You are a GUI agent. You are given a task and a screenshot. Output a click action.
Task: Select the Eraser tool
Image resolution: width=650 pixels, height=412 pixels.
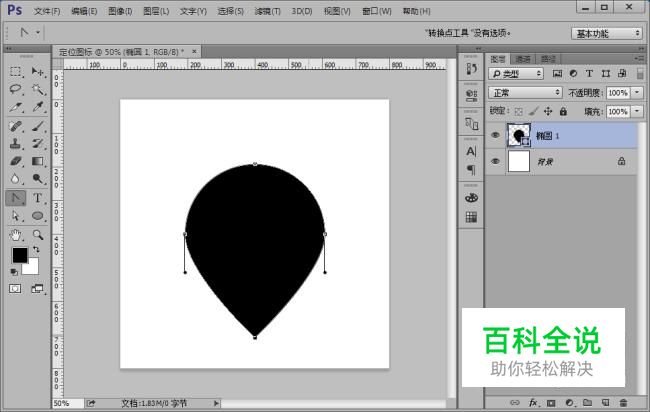point(16,161)
